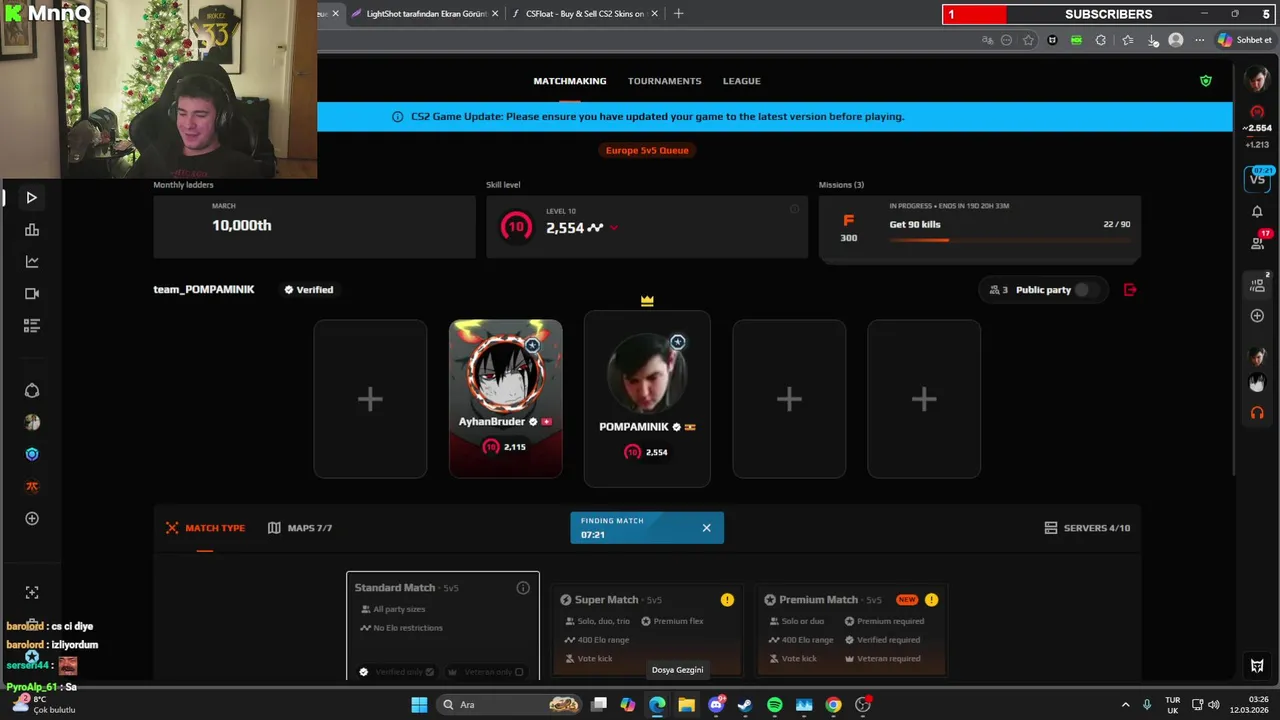
Task: Click the team_POMPAMINIK name
Action: point(204,290)
